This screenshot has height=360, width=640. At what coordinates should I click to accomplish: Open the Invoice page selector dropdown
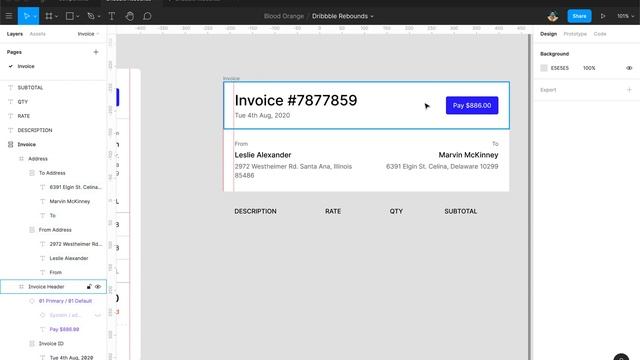tap(88, 34)
